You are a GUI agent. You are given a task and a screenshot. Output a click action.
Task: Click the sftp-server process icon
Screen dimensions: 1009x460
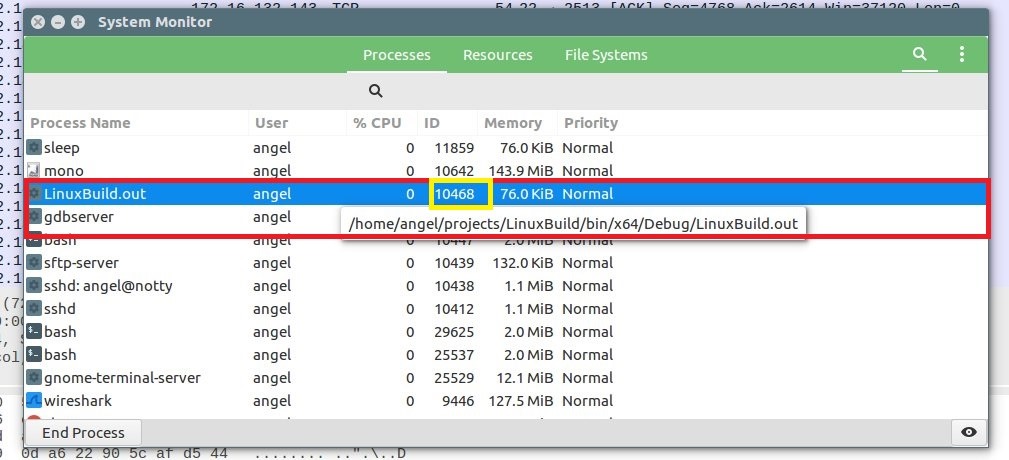34,263
